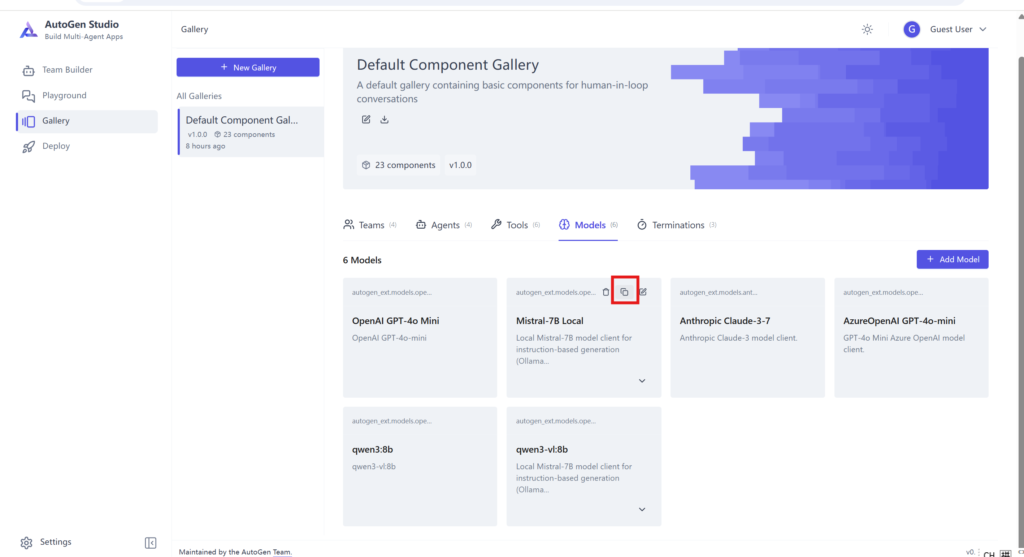1024x557 pixels.
Task: Delete the Mistral-7B Local model
Action: click(x=606, y=292)
